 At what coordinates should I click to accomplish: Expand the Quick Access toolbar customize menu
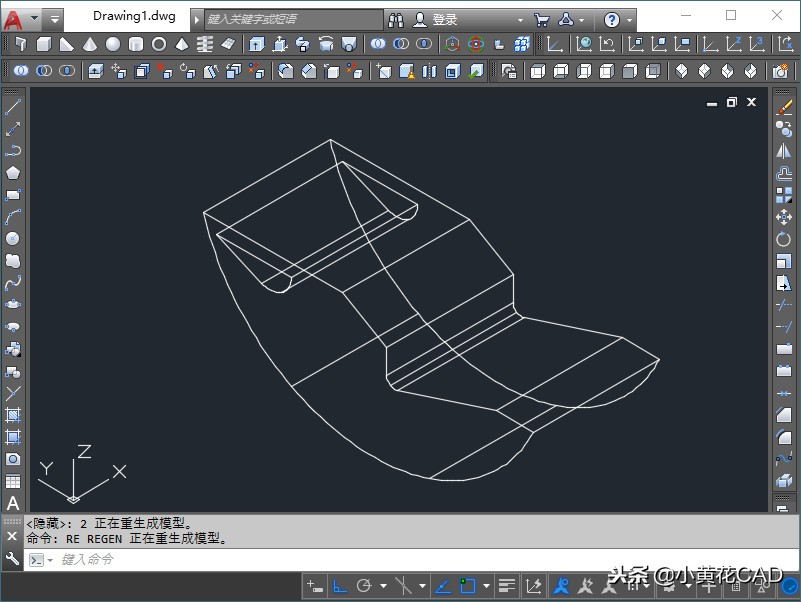click(54, 19)
